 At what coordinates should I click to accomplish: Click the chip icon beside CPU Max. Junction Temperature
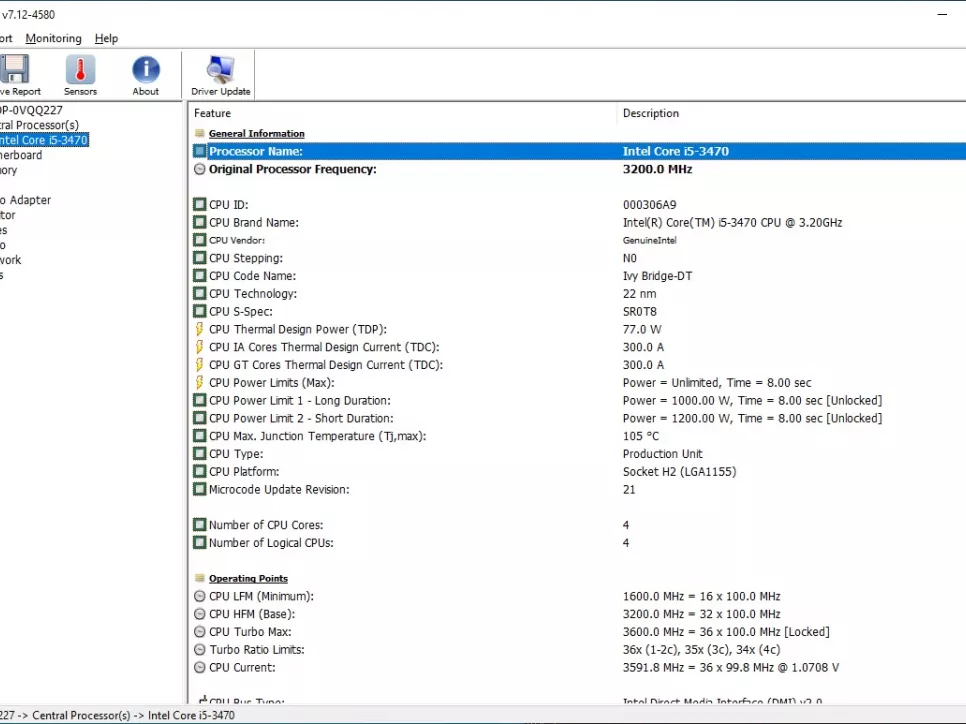(200, 436)
